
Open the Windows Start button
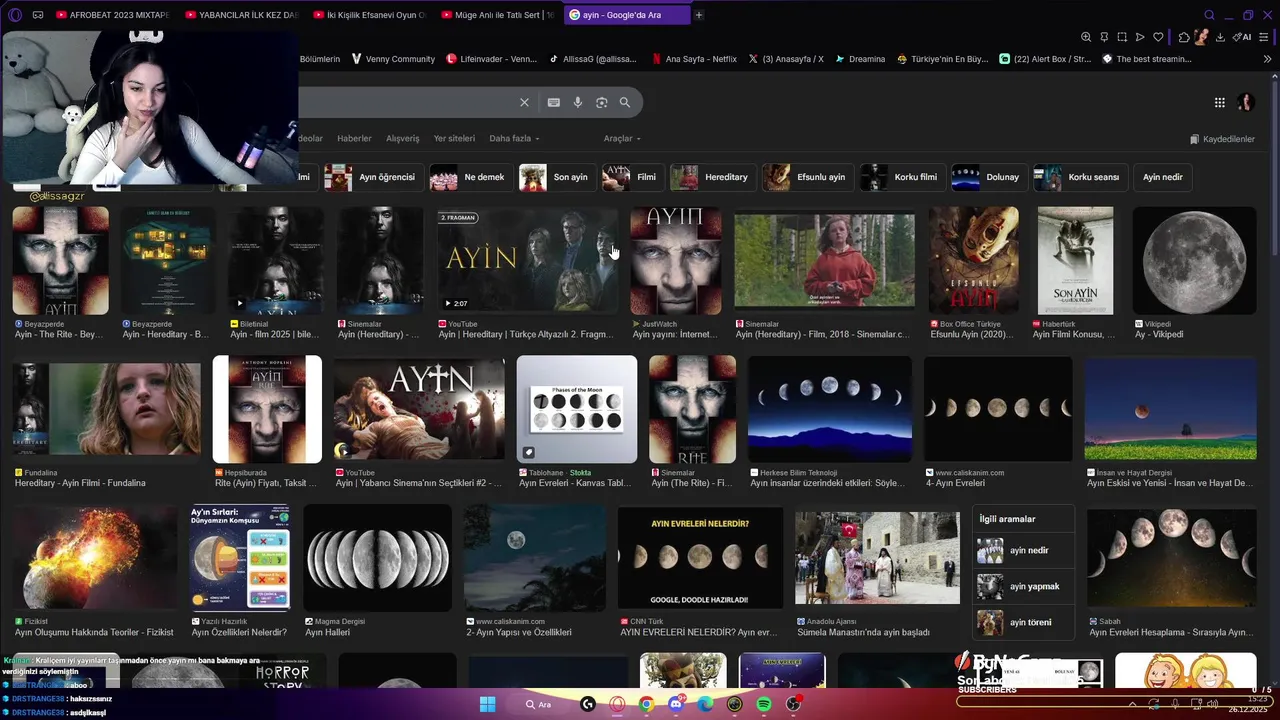(487, 704)
